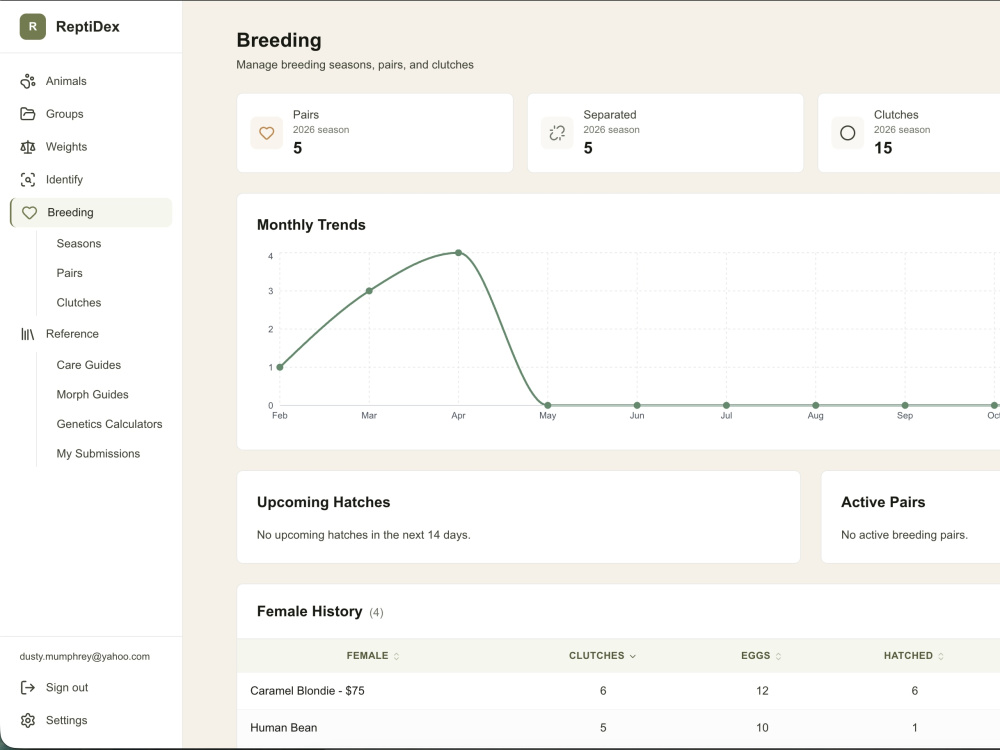Sort by the Eggs column arrows
This screenshot has height=750, width=1000.
(778, 656)
